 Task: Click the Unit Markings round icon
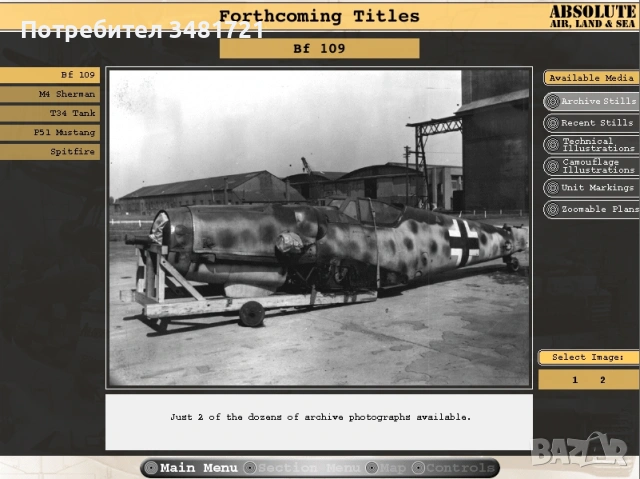(x=552, y=188)
